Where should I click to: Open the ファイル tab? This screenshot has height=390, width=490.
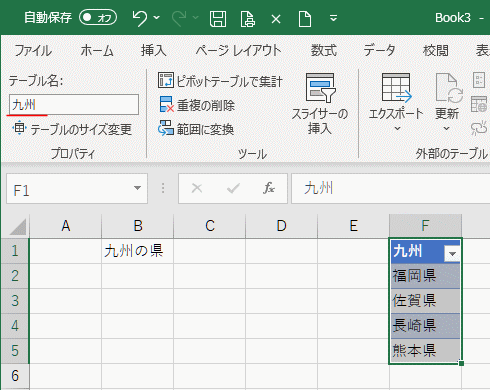[33, 51]
